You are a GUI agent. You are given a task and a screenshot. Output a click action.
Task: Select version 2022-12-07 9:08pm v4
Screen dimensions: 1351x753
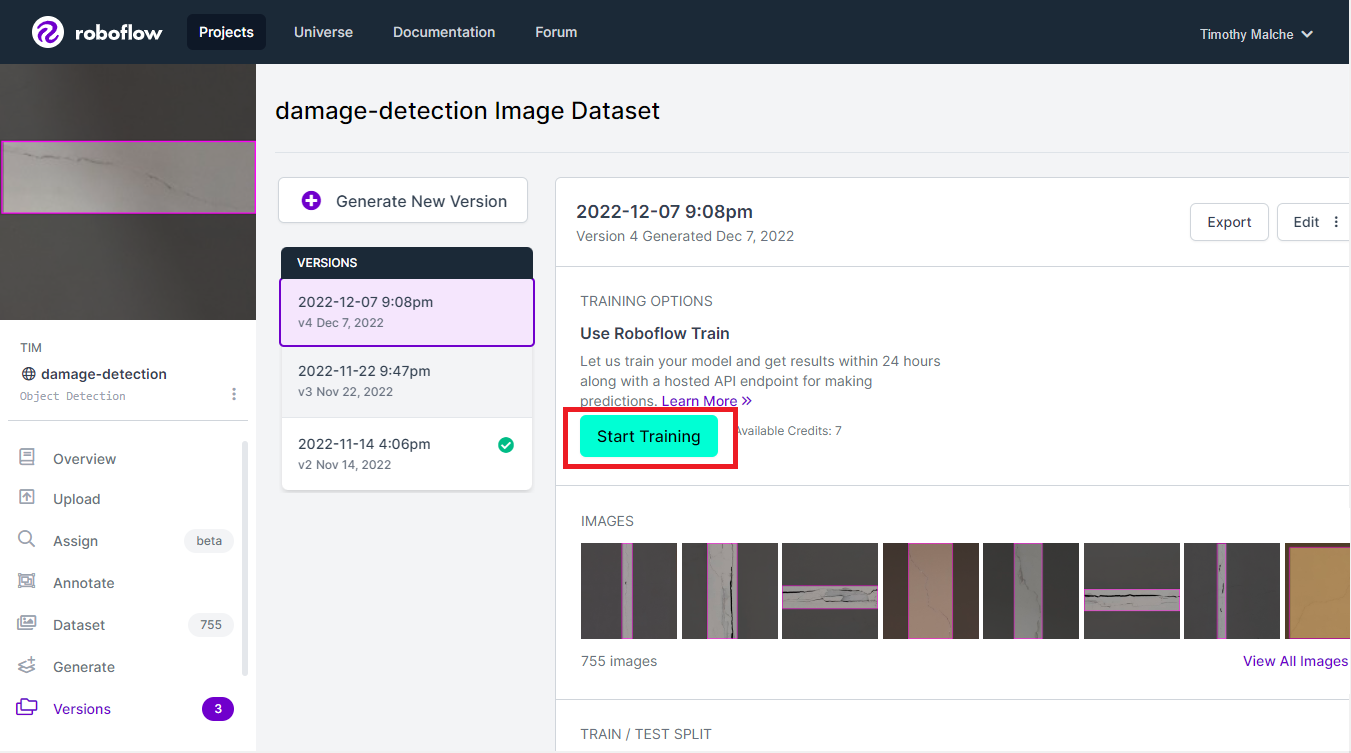(x=407, y=312)
